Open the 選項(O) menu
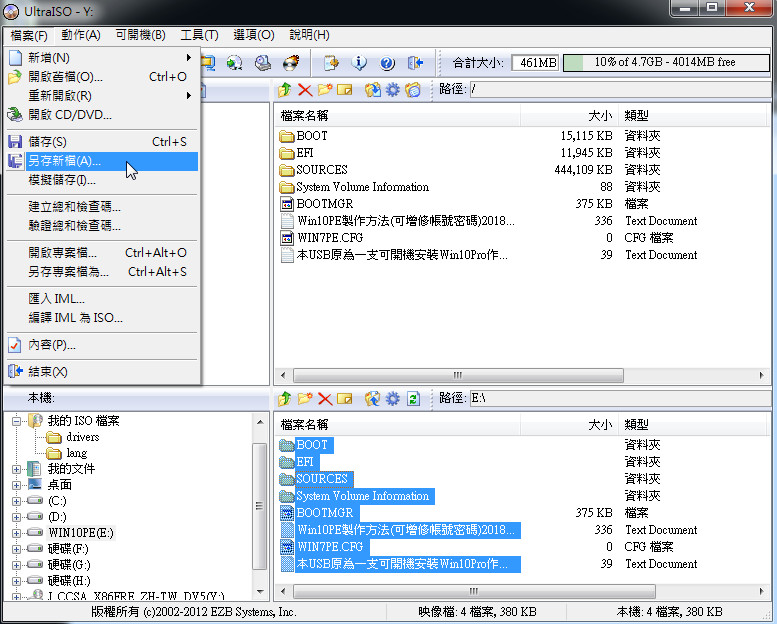This screenshot has height=624, width=777. (x=254, y=35)
